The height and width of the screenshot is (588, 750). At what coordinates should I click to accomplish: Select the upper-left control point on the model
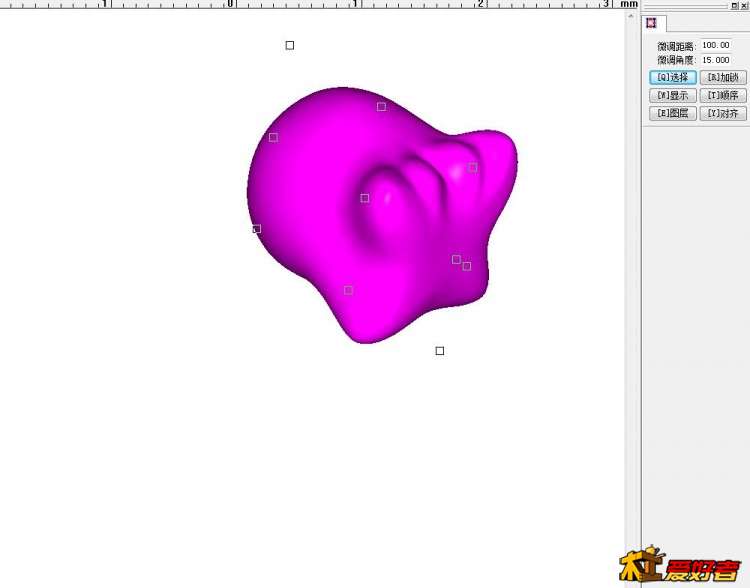coord(273,137)
